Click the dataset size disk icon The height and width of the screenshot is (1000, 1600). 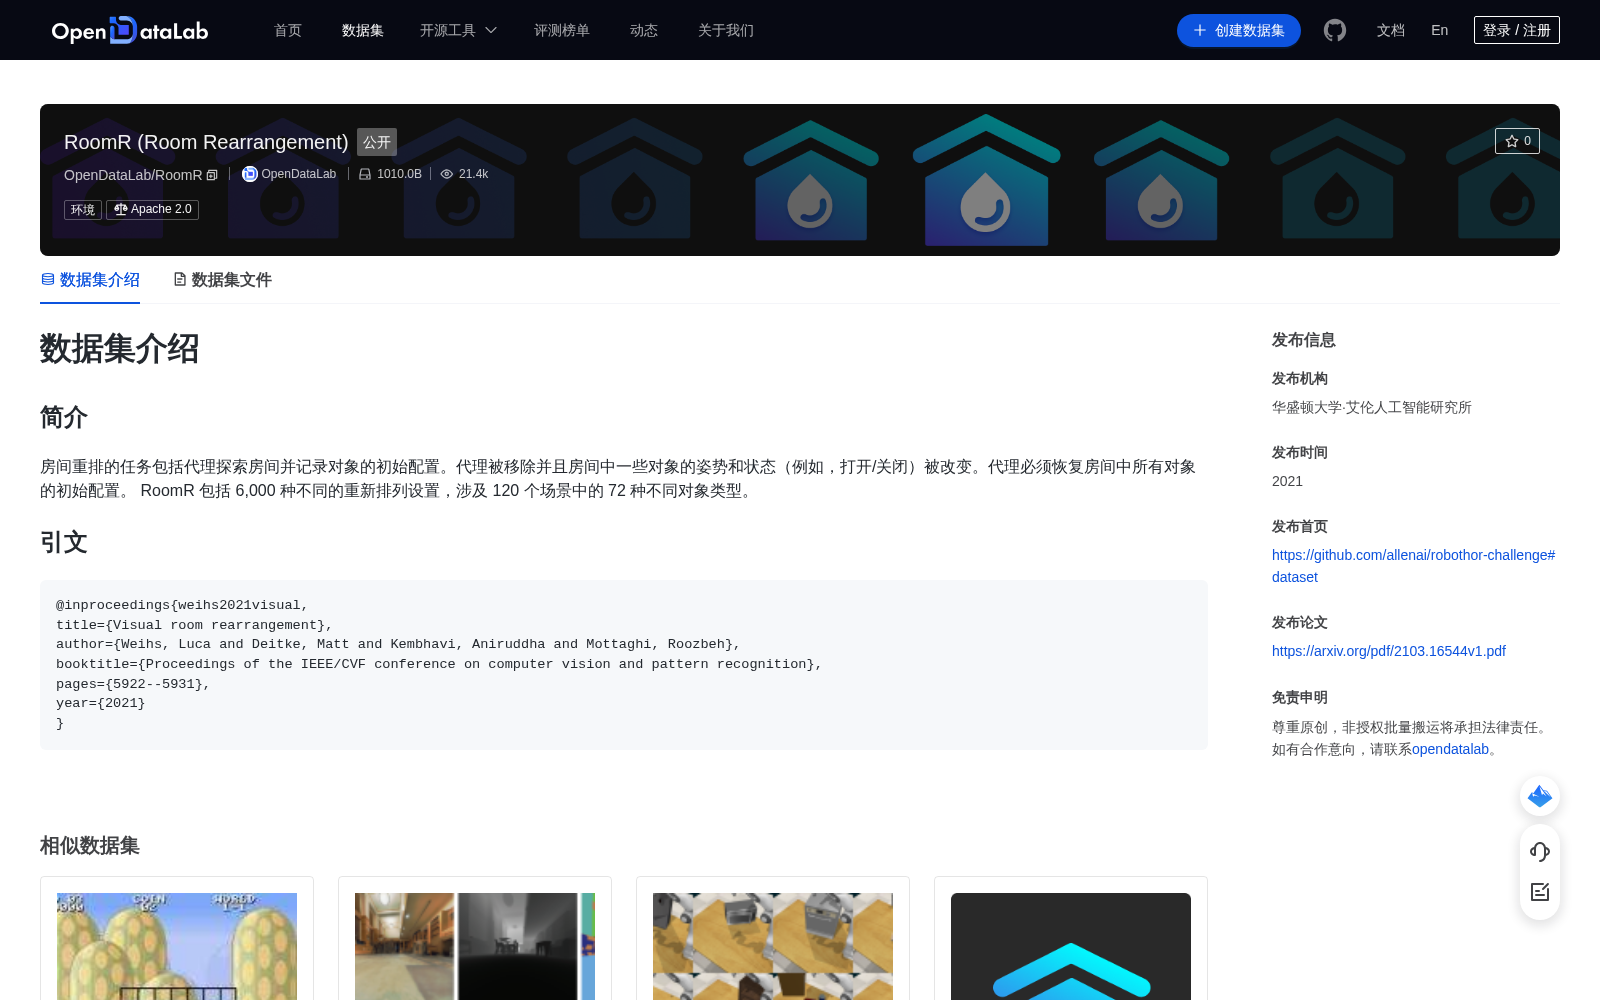365,174
